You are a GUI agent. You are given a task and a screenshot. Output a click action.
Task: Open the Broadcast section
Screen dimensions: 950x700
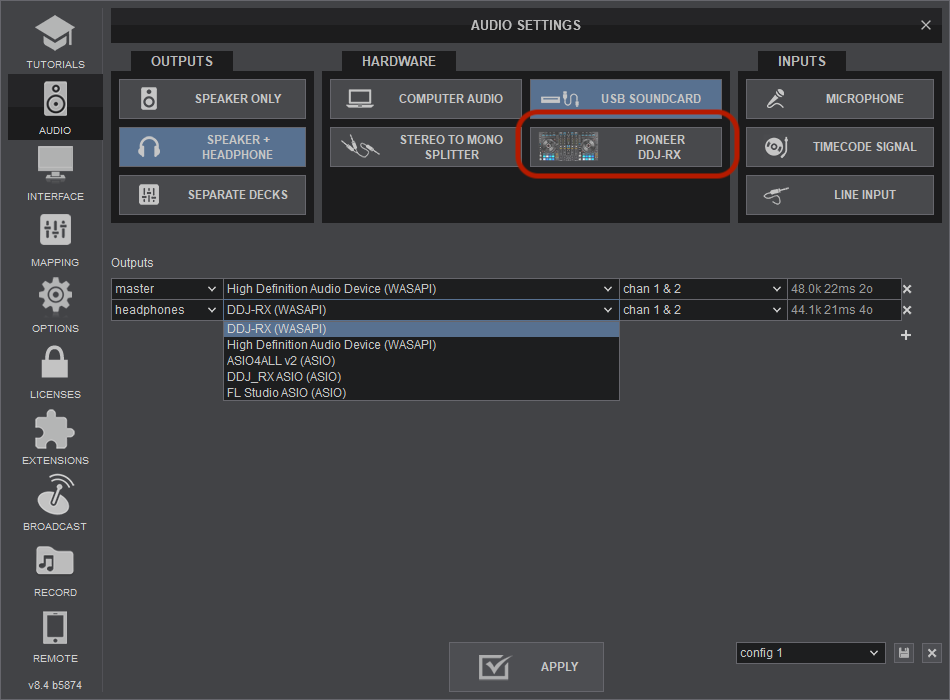pos(55,504)
